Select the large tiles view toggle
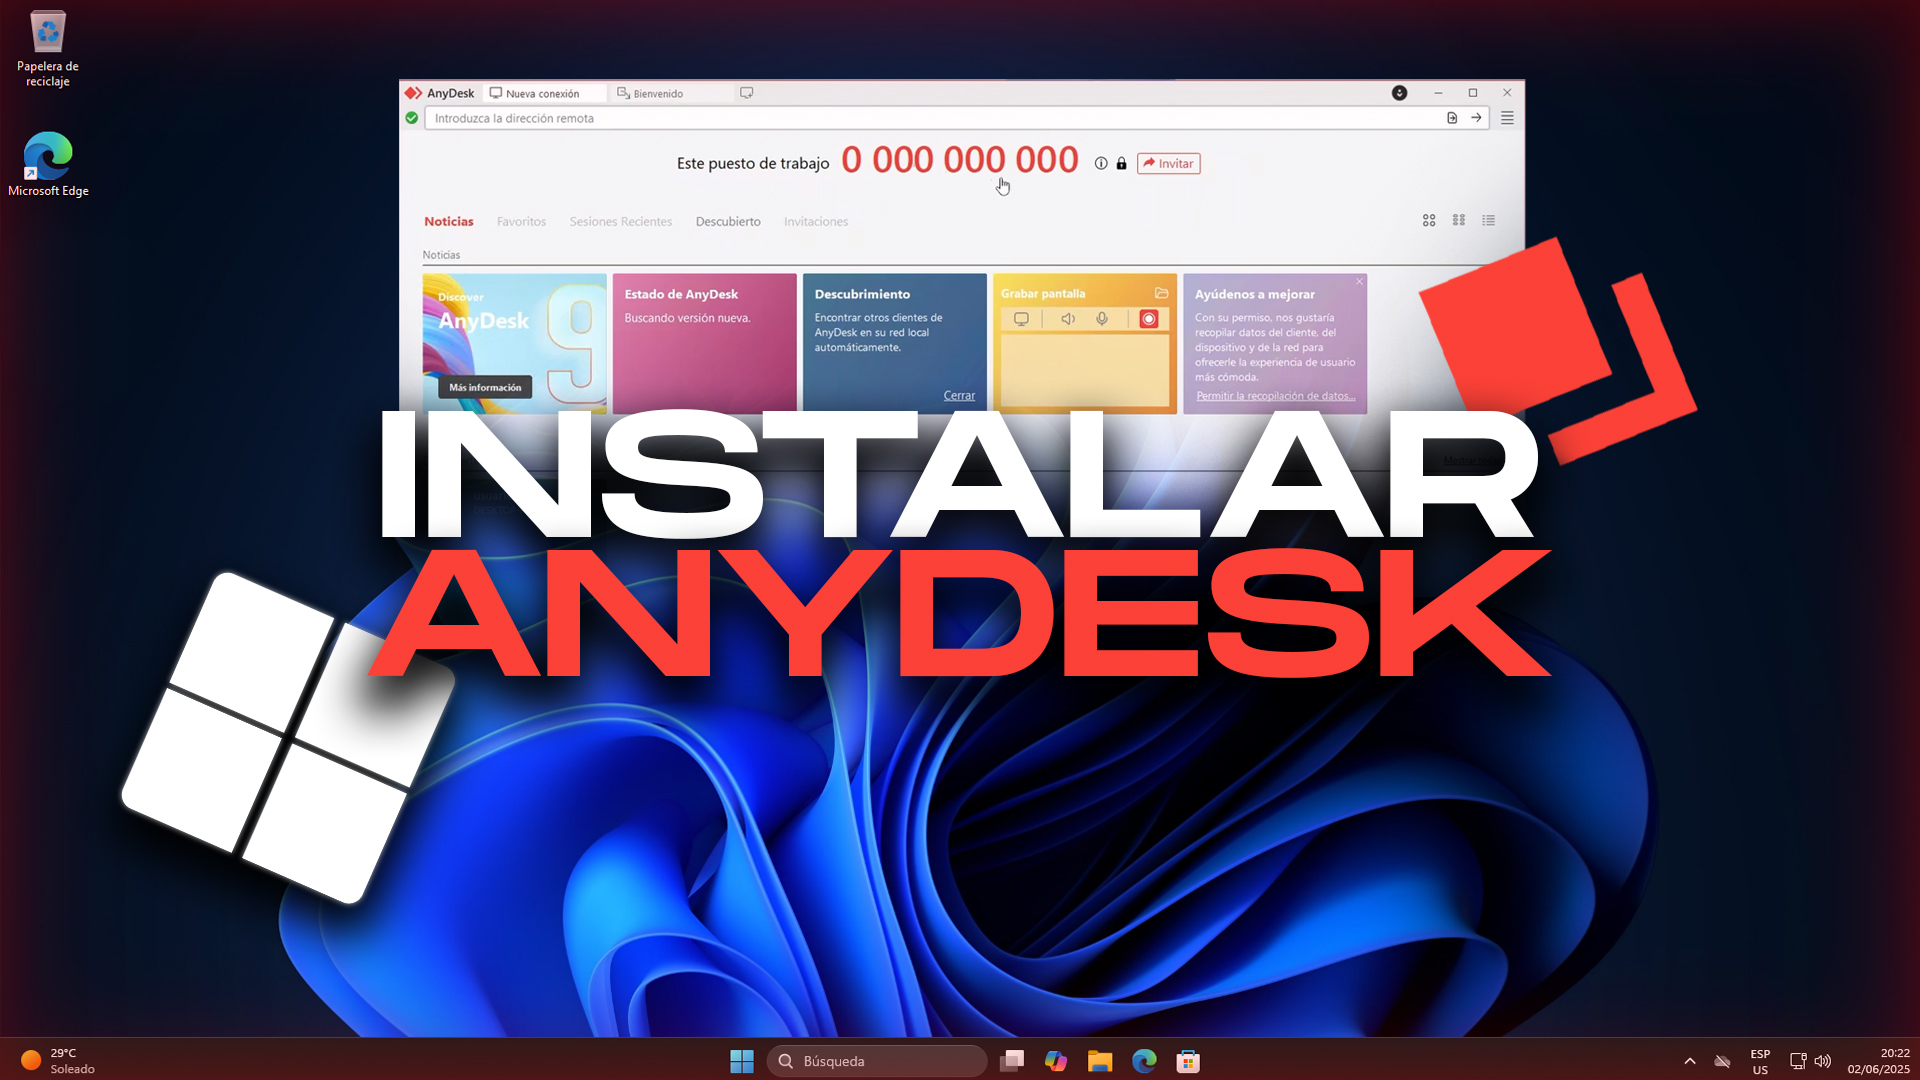Image resolution: width=1920 pixels, height=1080 pixels. point(1429,220)
